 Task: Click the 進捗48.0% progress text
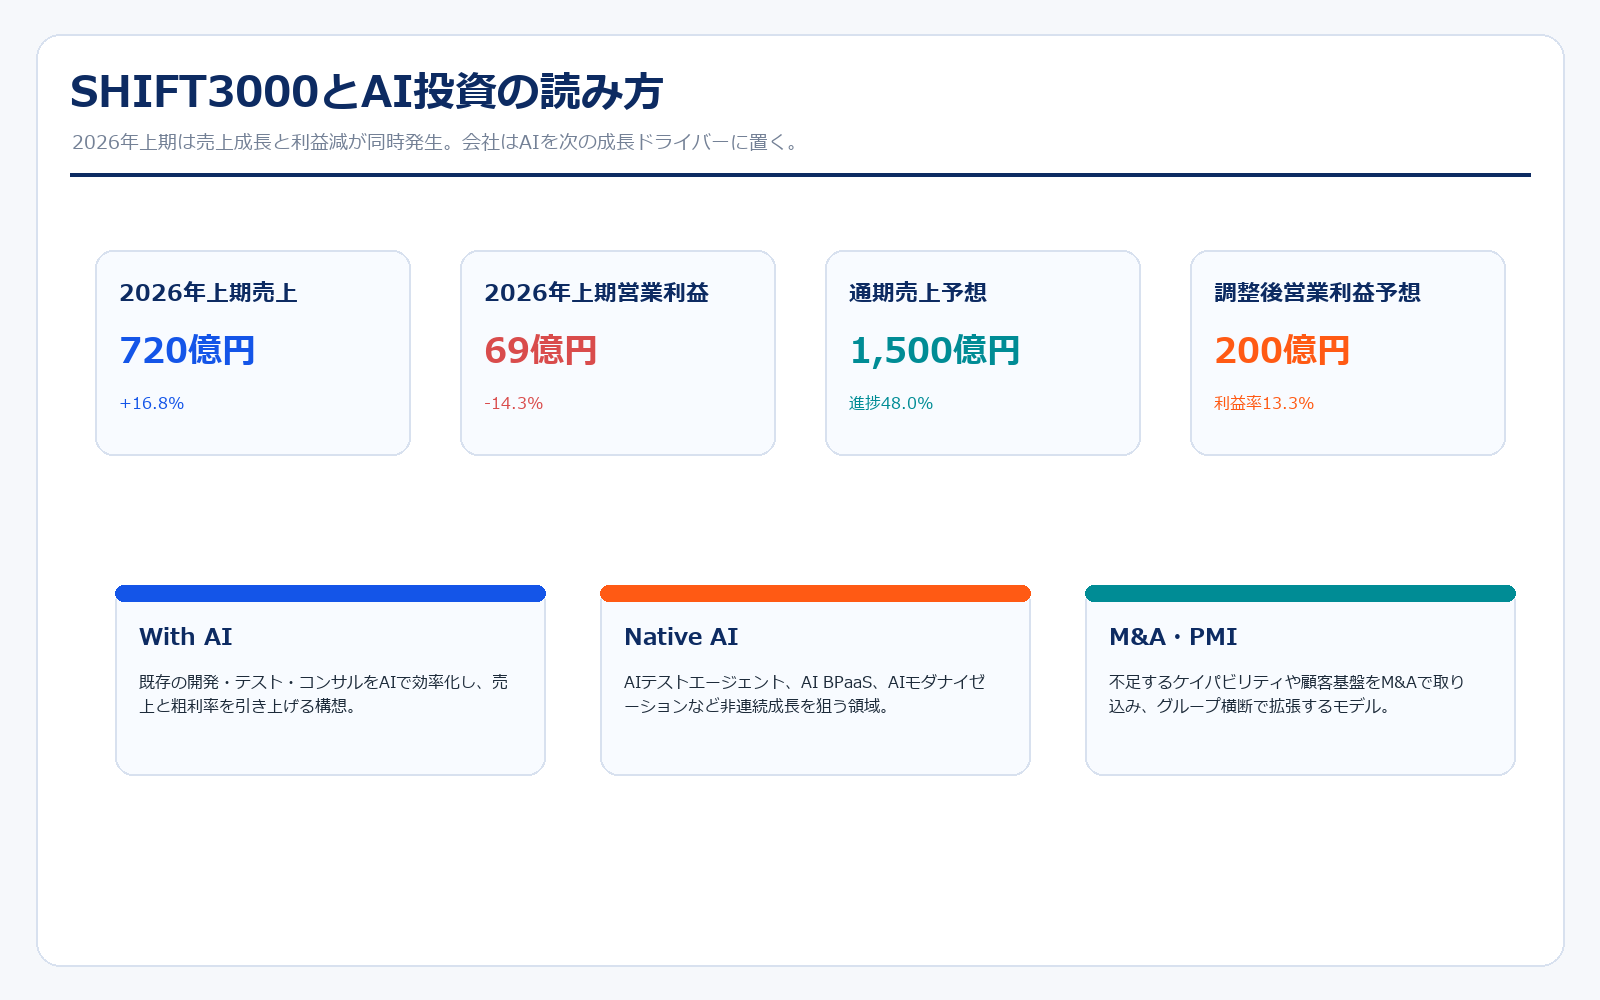(x=891, y=403)
